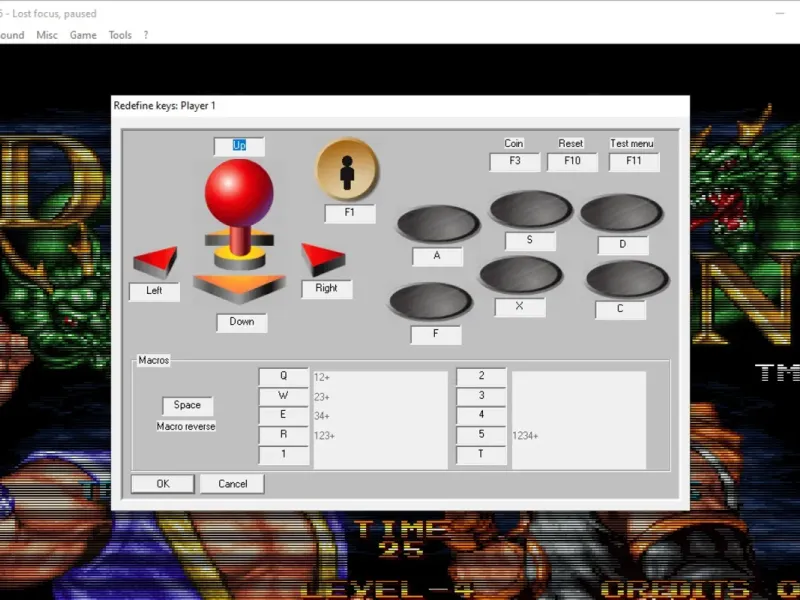800x600 pixels.
Task: Select the Up key field
Action: [239, 146]
